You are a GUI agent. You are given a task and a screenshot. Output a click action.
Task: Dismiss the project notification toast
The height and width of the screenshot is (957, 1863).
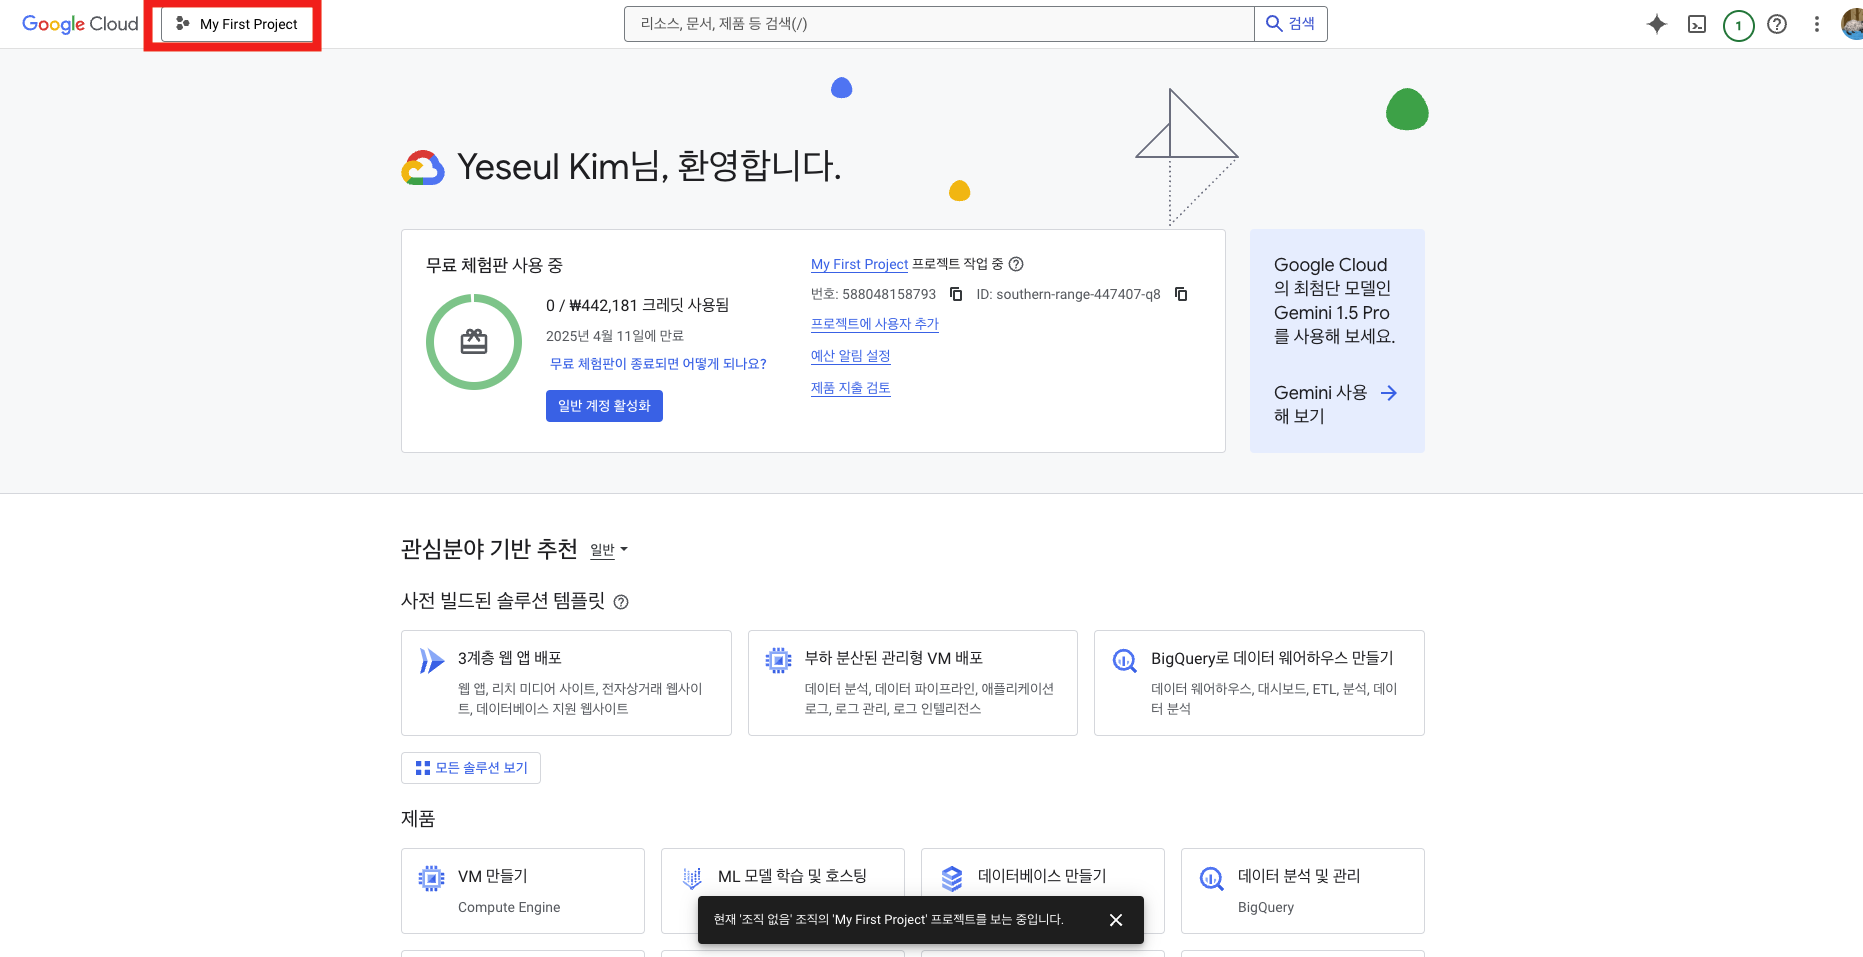tap(1116, 920)
